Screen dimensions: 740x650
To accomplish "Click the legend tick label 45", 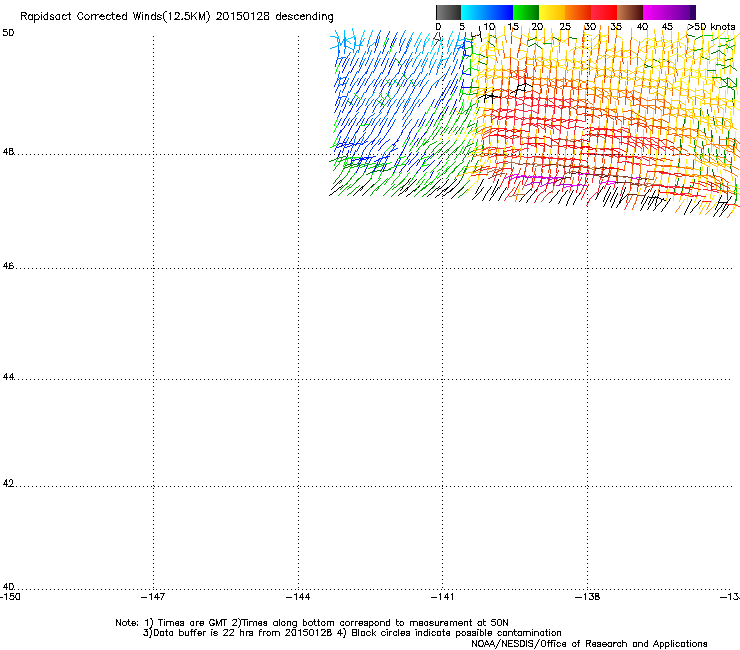I will tap(667, 27).
